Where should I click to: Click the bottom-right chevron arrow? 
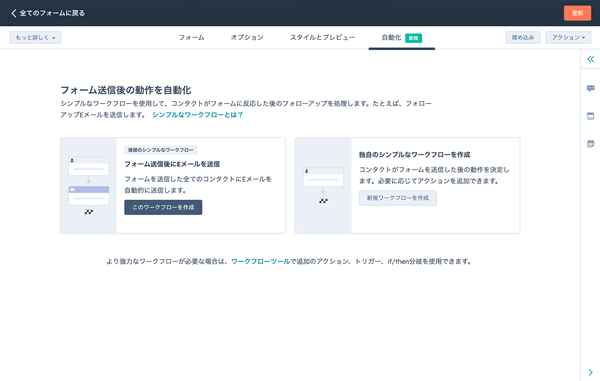[590, 372]
